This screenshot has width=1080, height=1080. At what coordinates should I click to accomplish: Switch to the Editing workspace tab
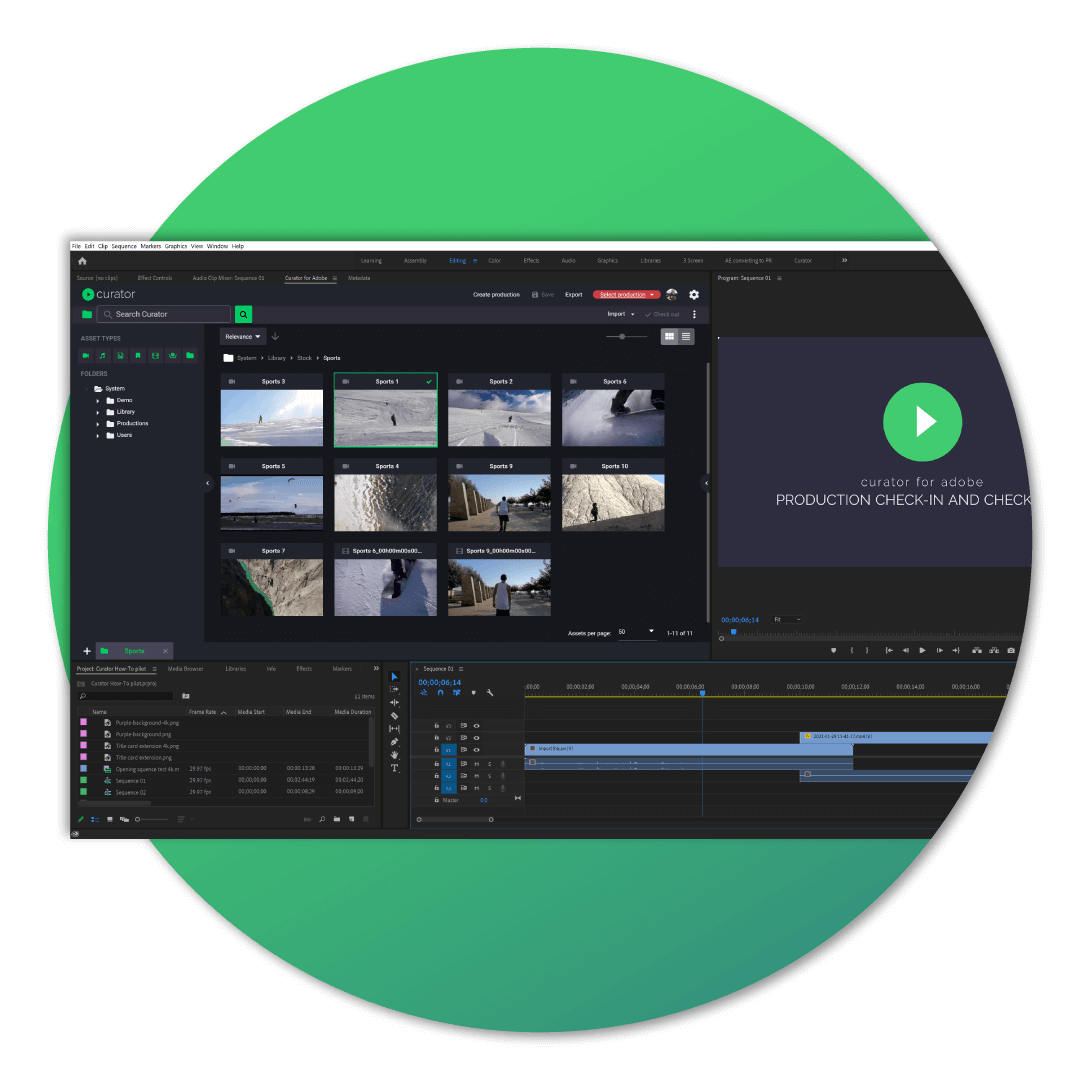pos(459,260)
